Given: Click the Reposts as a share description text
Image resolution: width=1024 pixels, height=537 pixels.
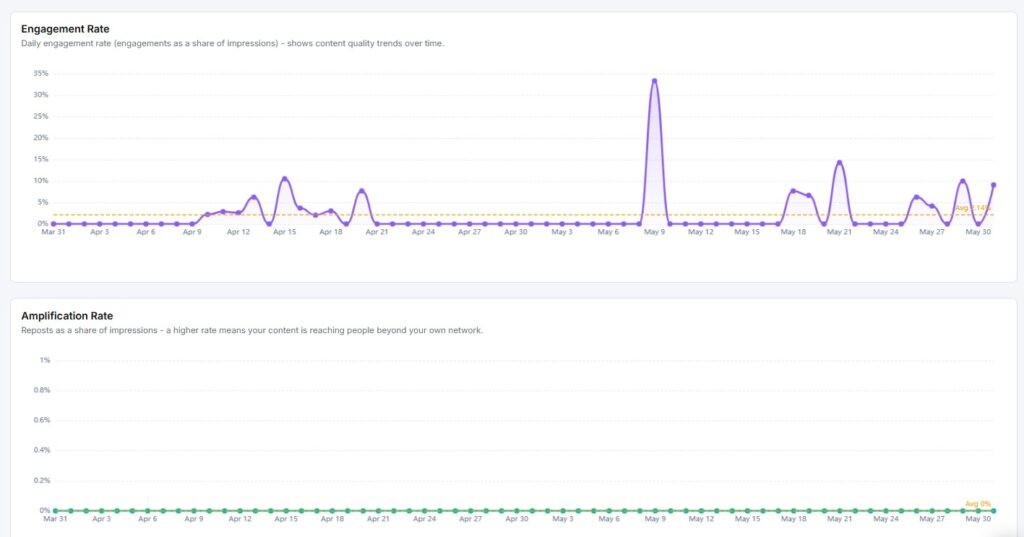Looking at the screenshot, I should 252,330.
